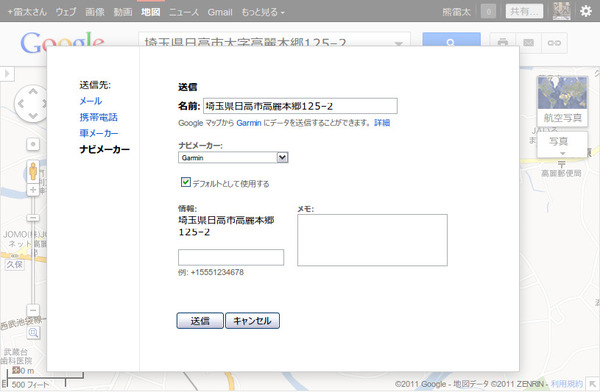Click the 共有 share button
Viewport: 600px width, 392px height.
pyautogui.click(x=524, y=11)
